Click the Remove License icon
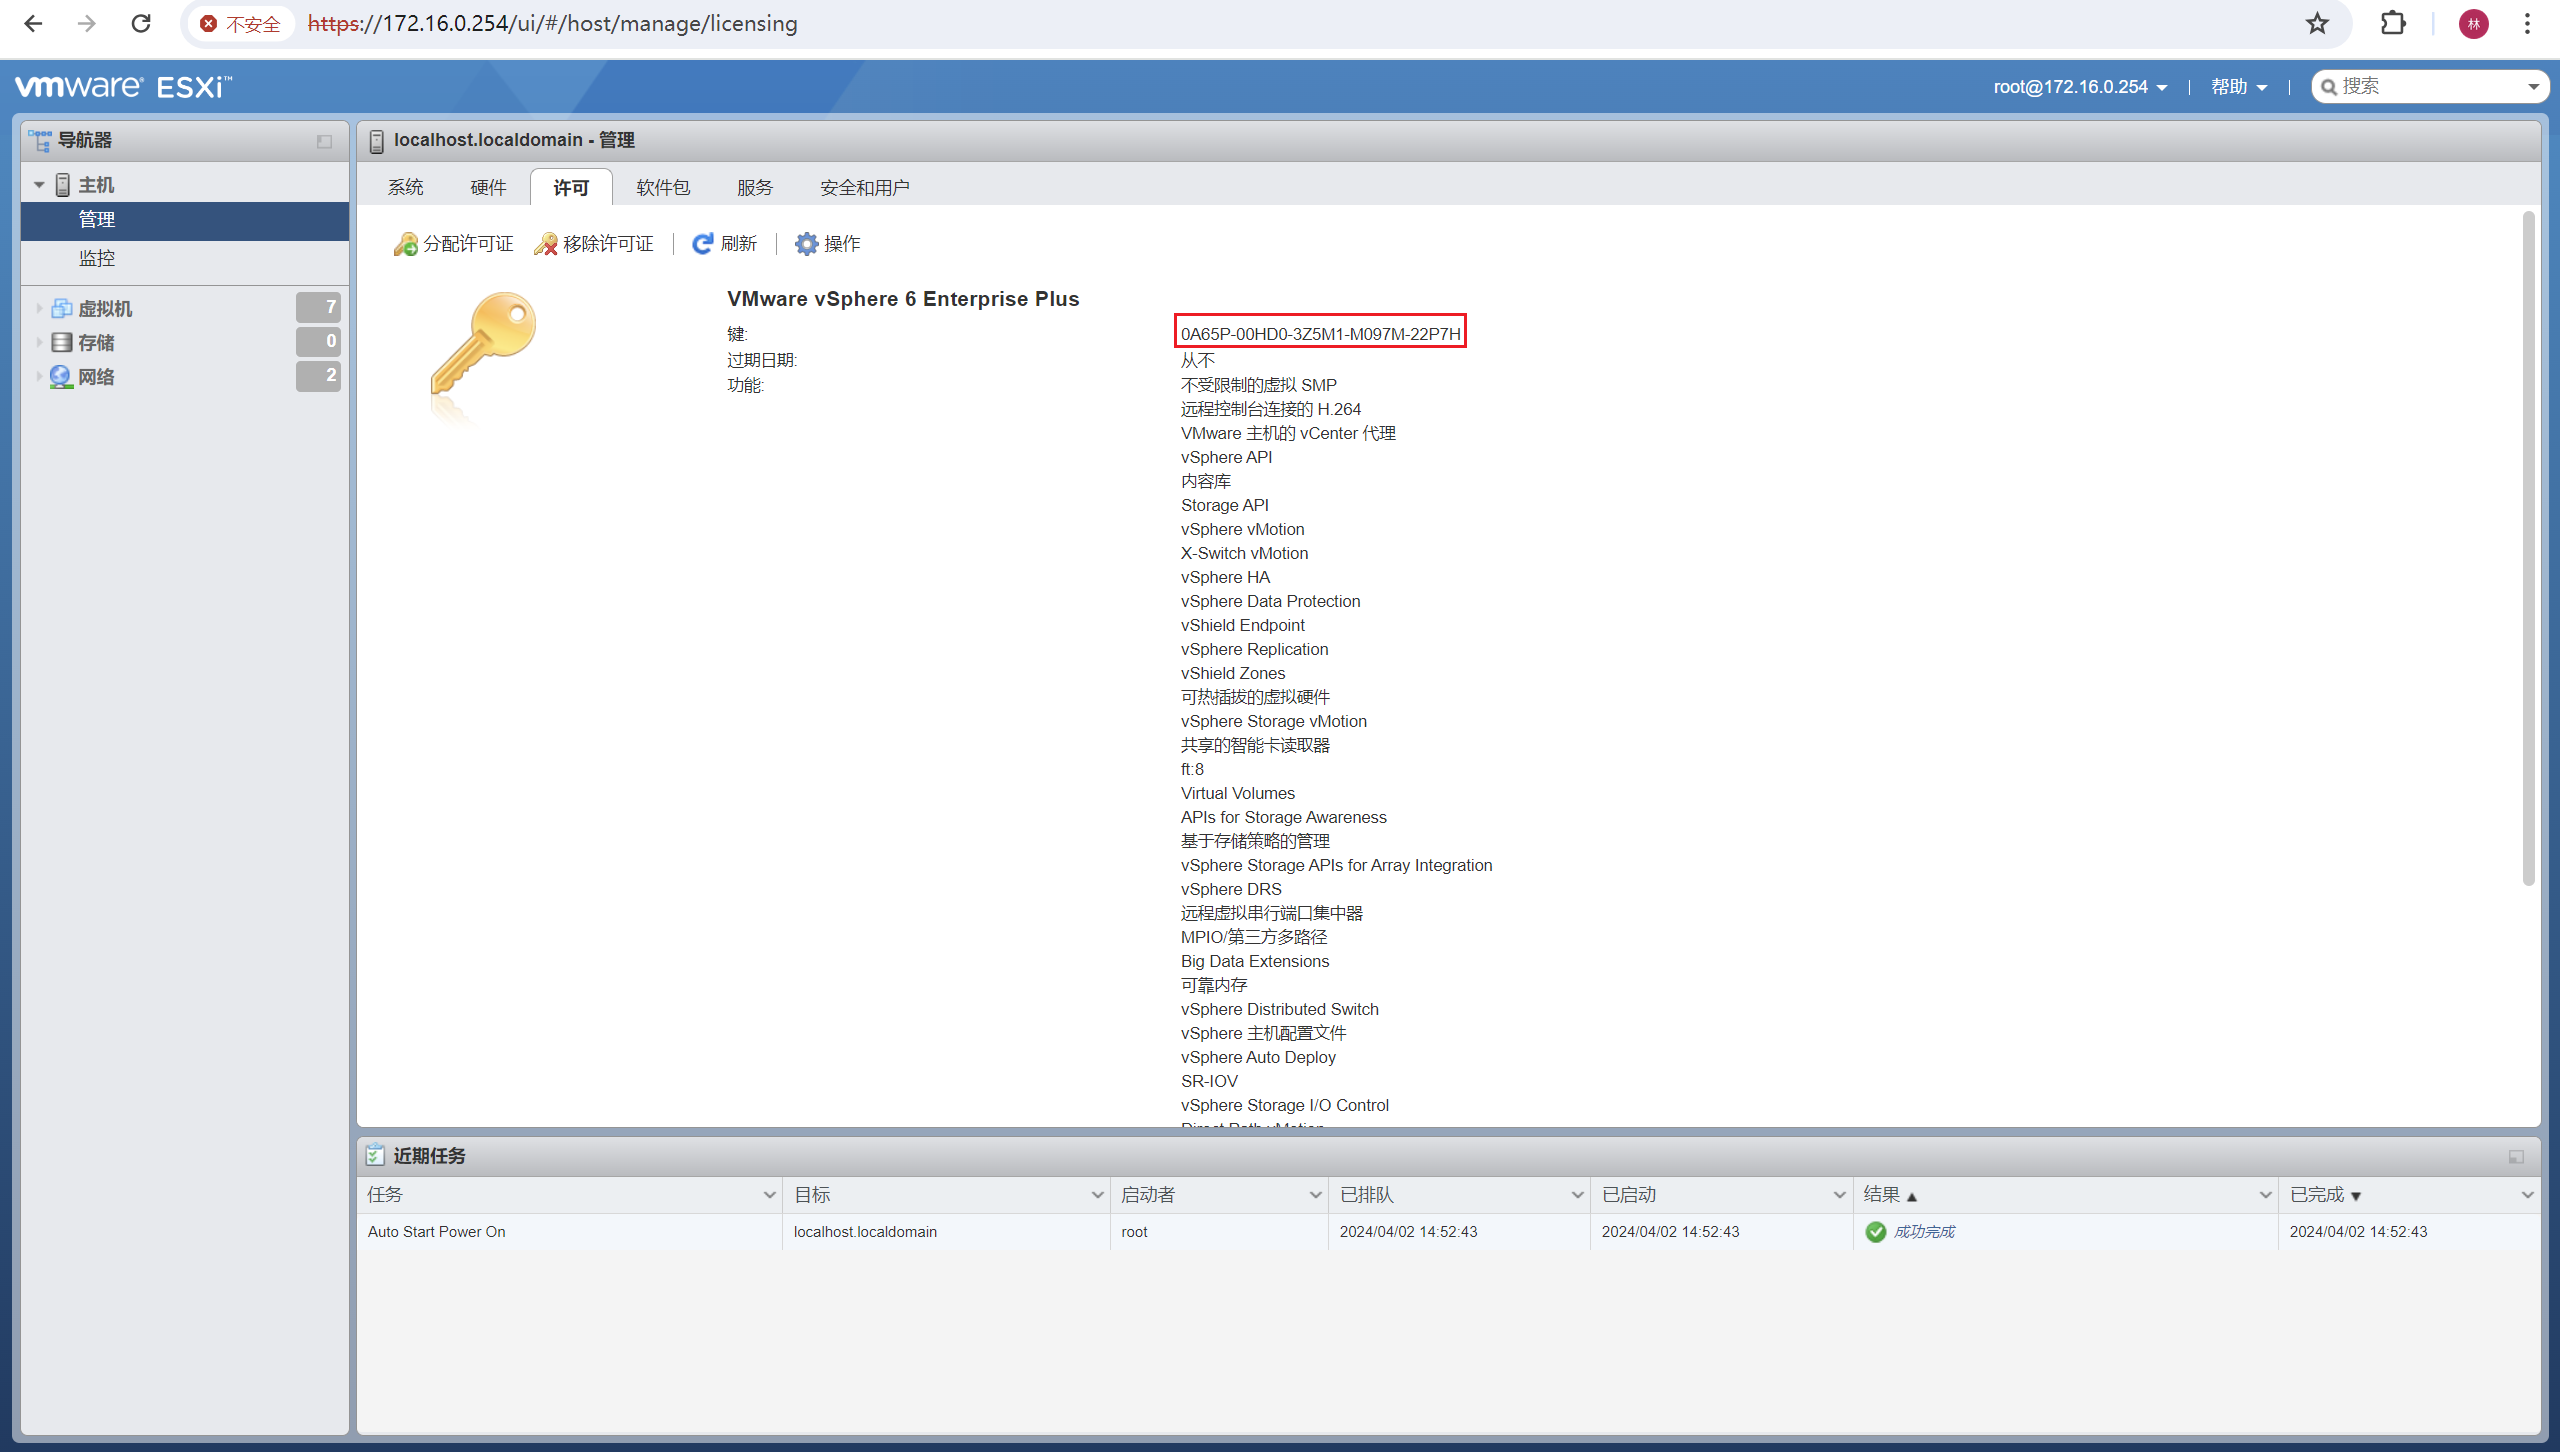2560x1452 pixels. pos(546,244)
